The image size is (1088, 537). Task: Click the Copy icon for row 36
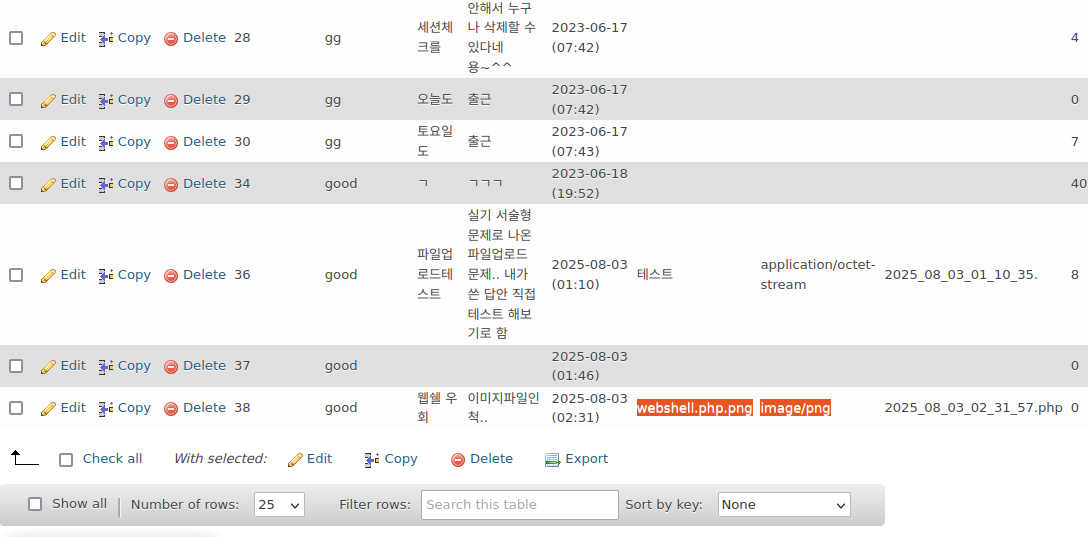click(106, 275)
